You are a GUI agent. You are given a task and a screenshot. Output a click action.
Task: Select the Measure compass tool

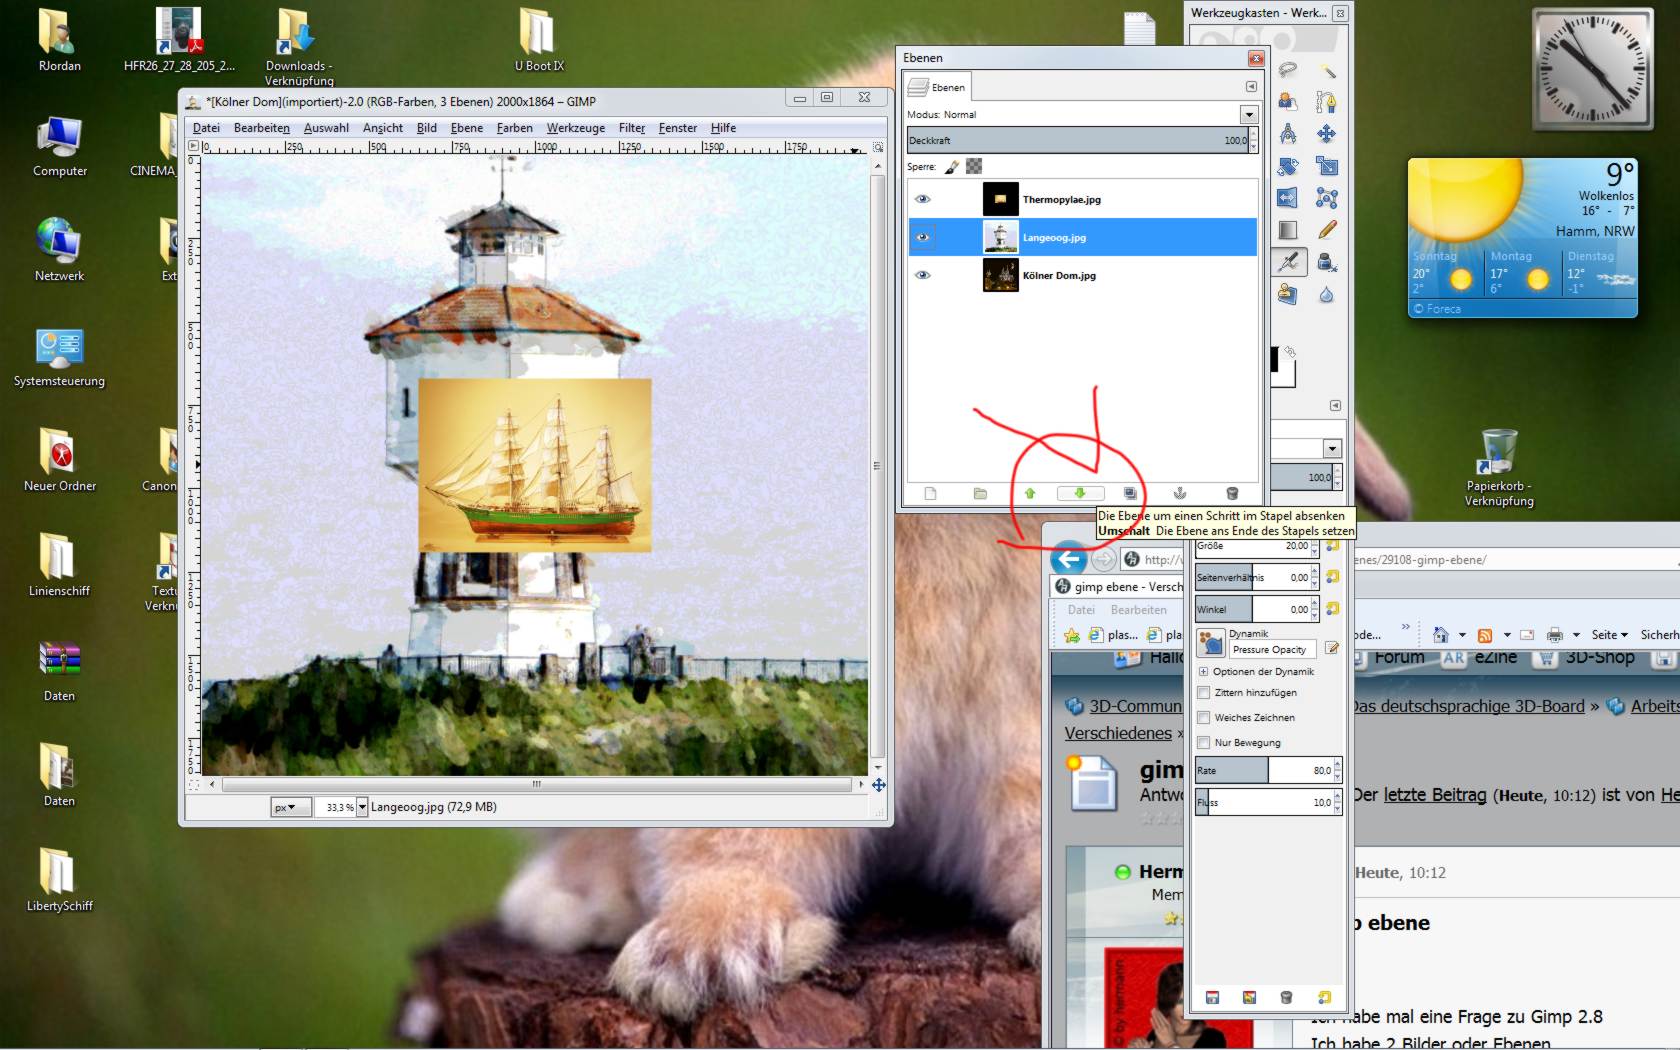coord(1288,134)
